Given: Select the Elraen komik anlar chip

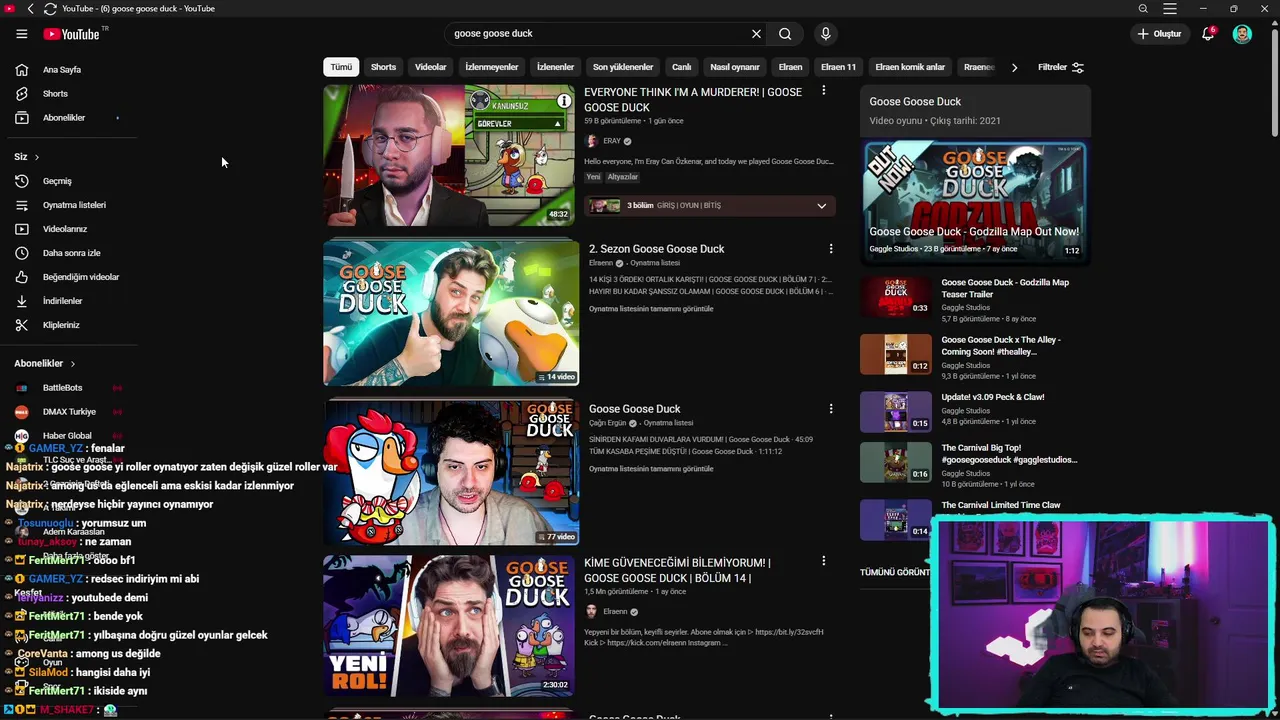Looking at the screenshot, I should click(910, 67).
